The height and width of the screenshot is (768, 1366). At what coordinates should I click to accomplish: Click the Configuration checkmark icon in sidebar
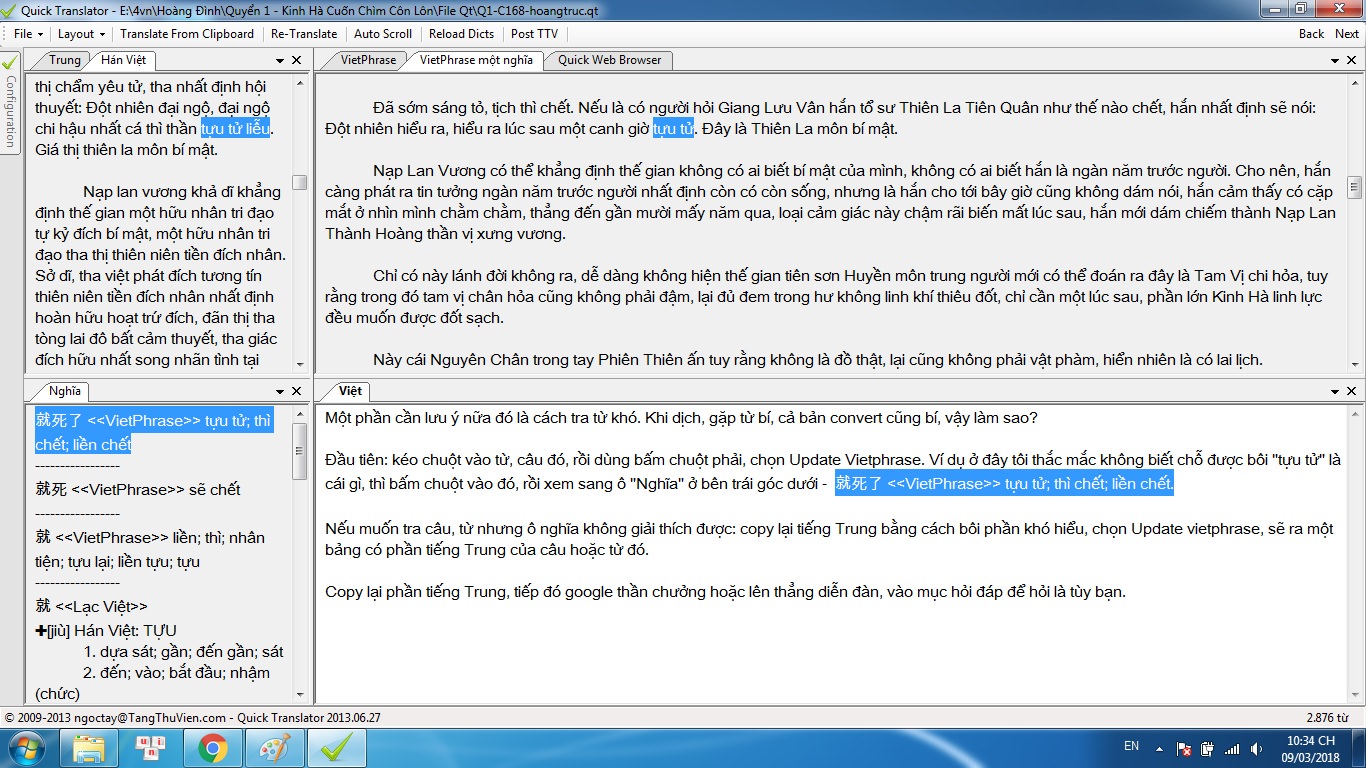(10, 62)
